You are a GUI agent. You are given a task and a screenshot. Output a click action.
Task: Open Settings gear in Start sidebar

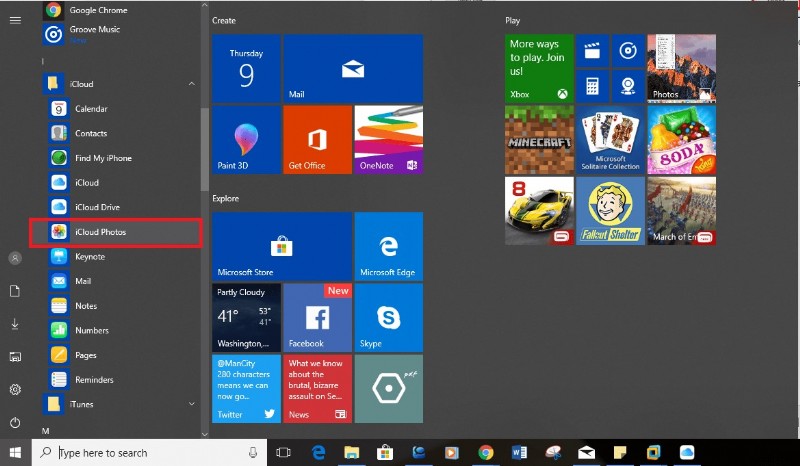click(15, 389)
